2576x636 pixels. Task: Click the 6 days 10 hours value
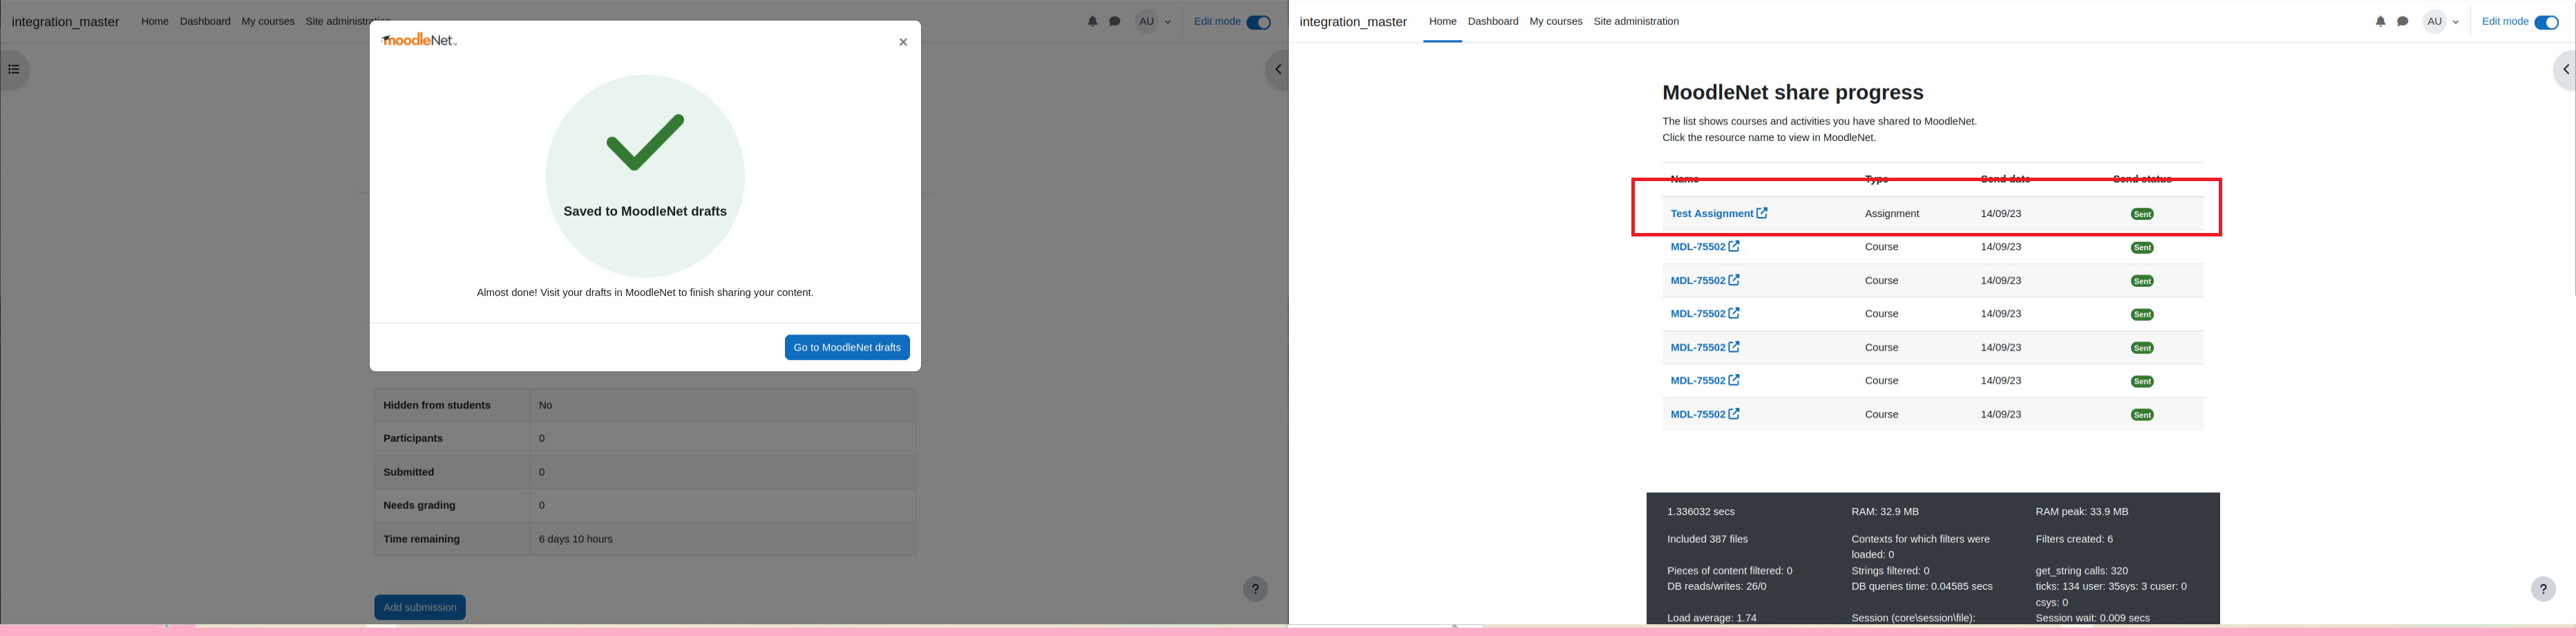click(x=576, y=539)
